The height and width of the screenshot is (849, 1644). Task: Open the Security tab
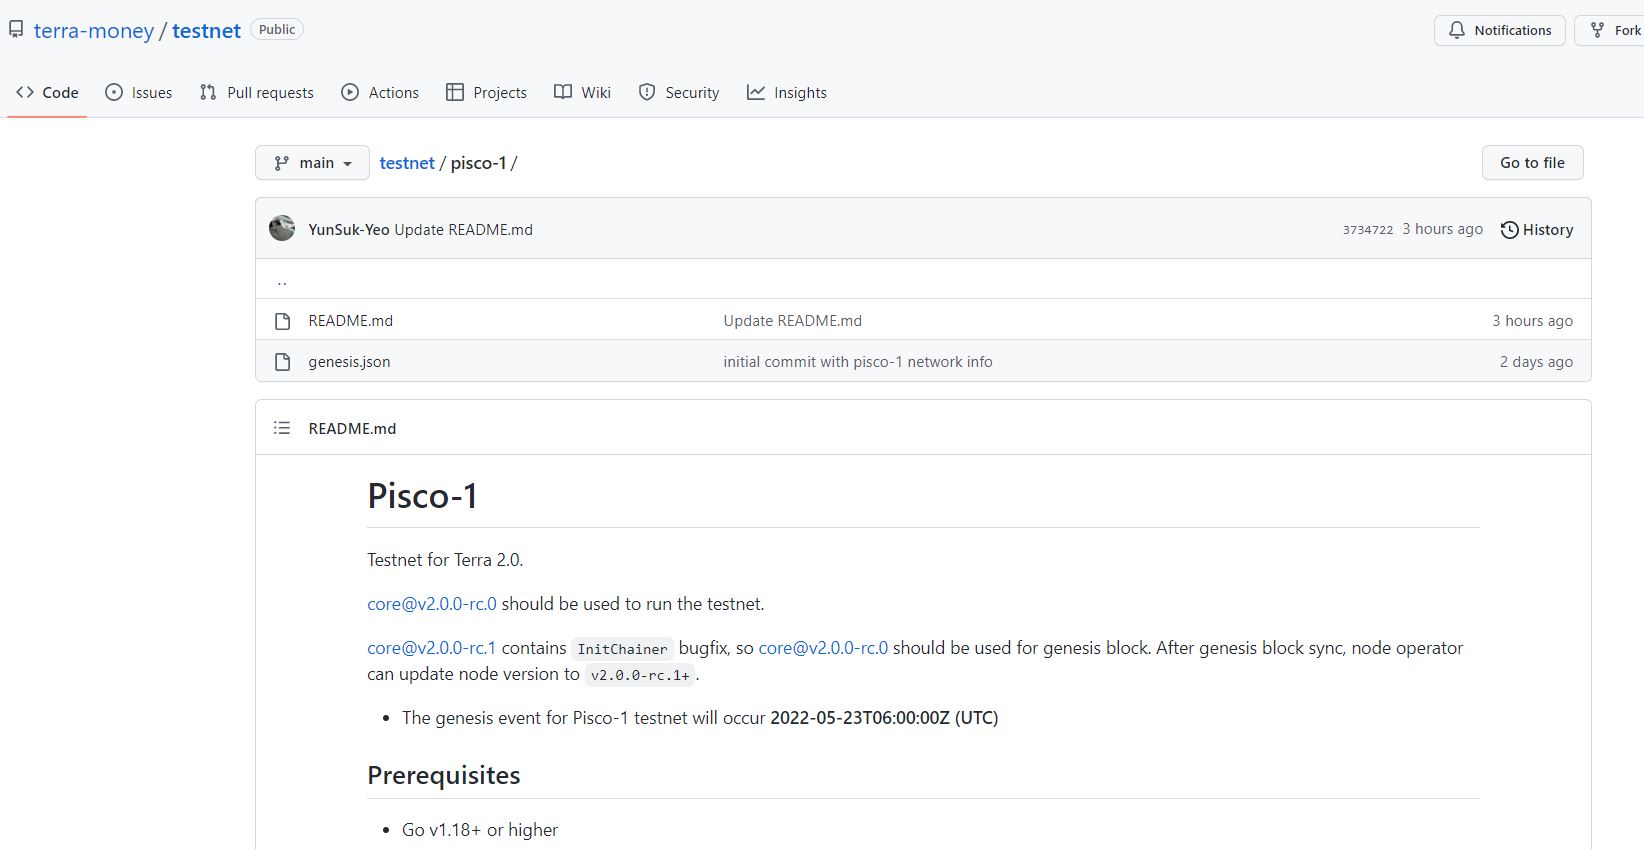[x=679, y=92]
